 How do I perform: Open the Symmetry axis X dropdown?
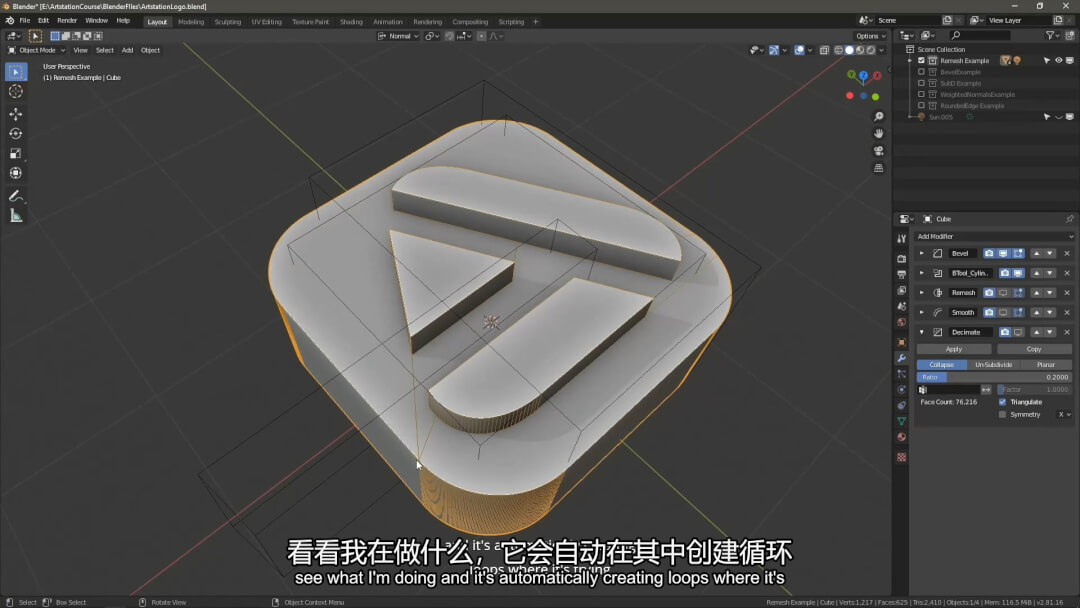(x=1064, y=415)
